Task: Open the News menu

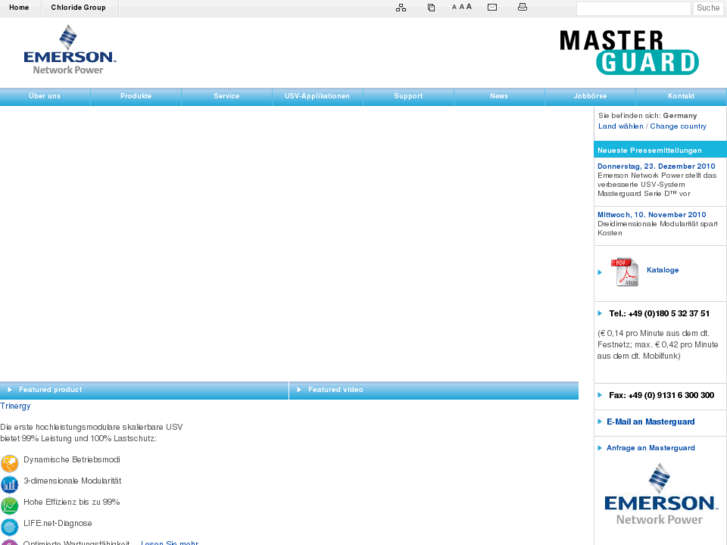Action: coord(499,96)
